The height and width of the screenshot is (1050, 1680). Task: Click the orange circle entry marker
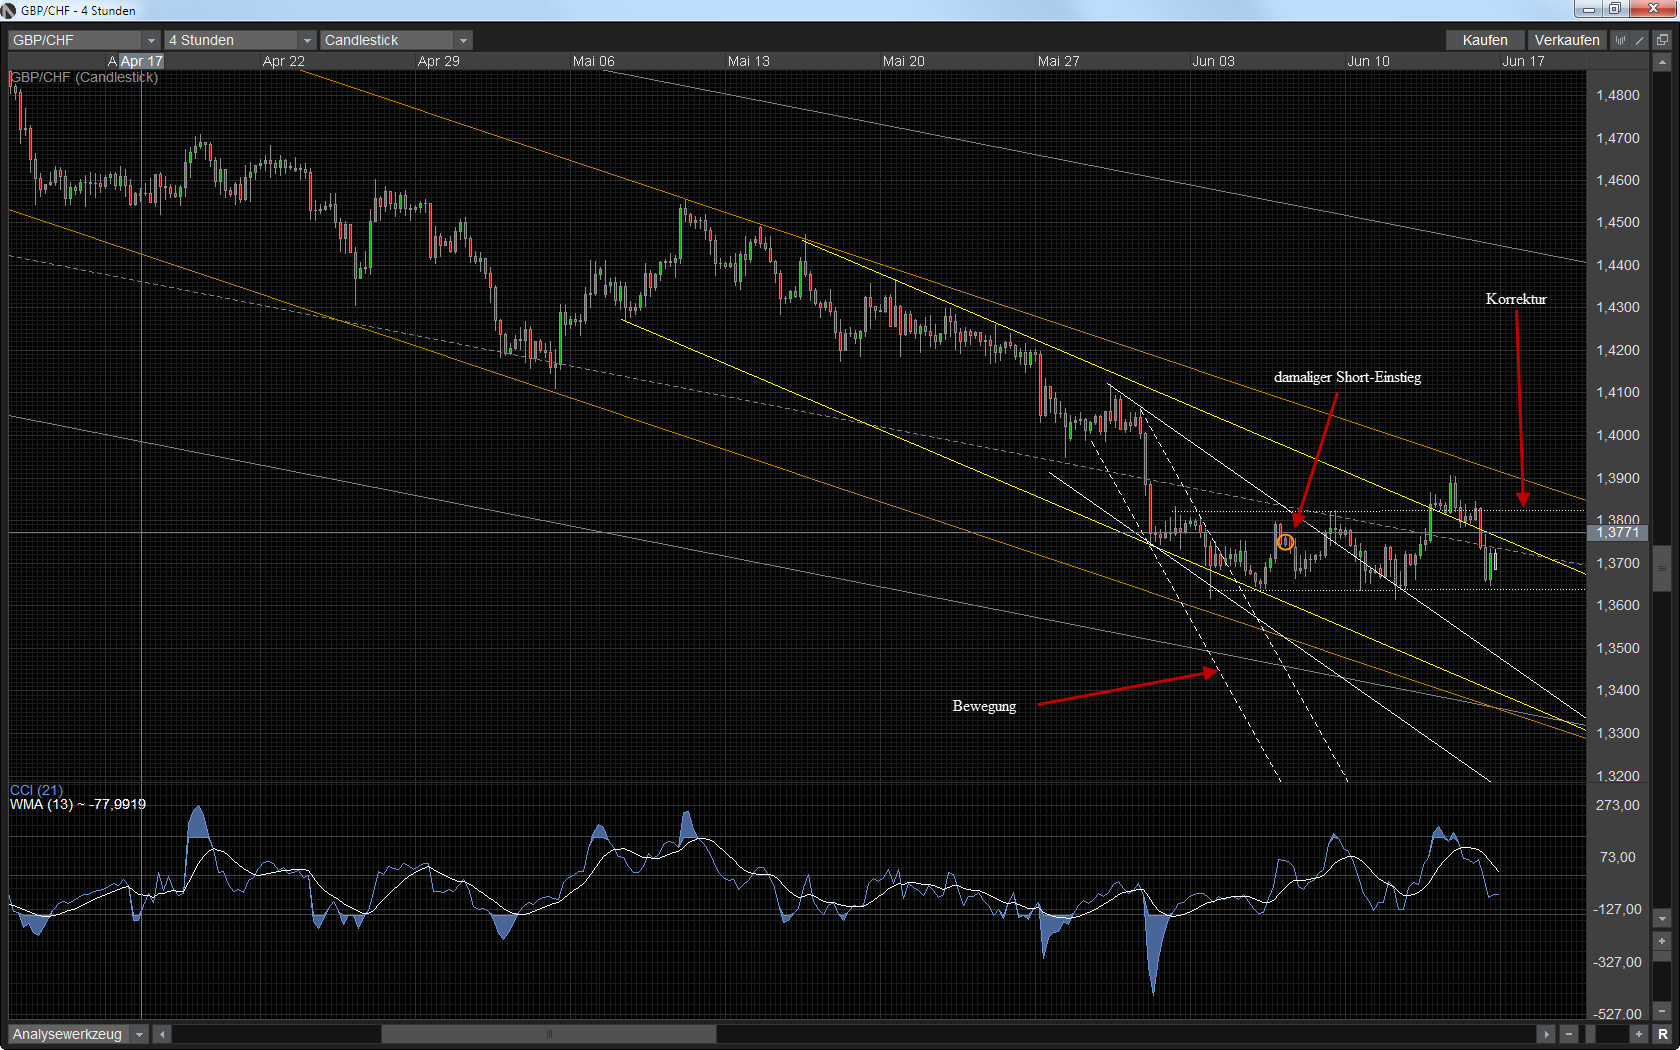pyautogui.click(x=1286, y=542)
